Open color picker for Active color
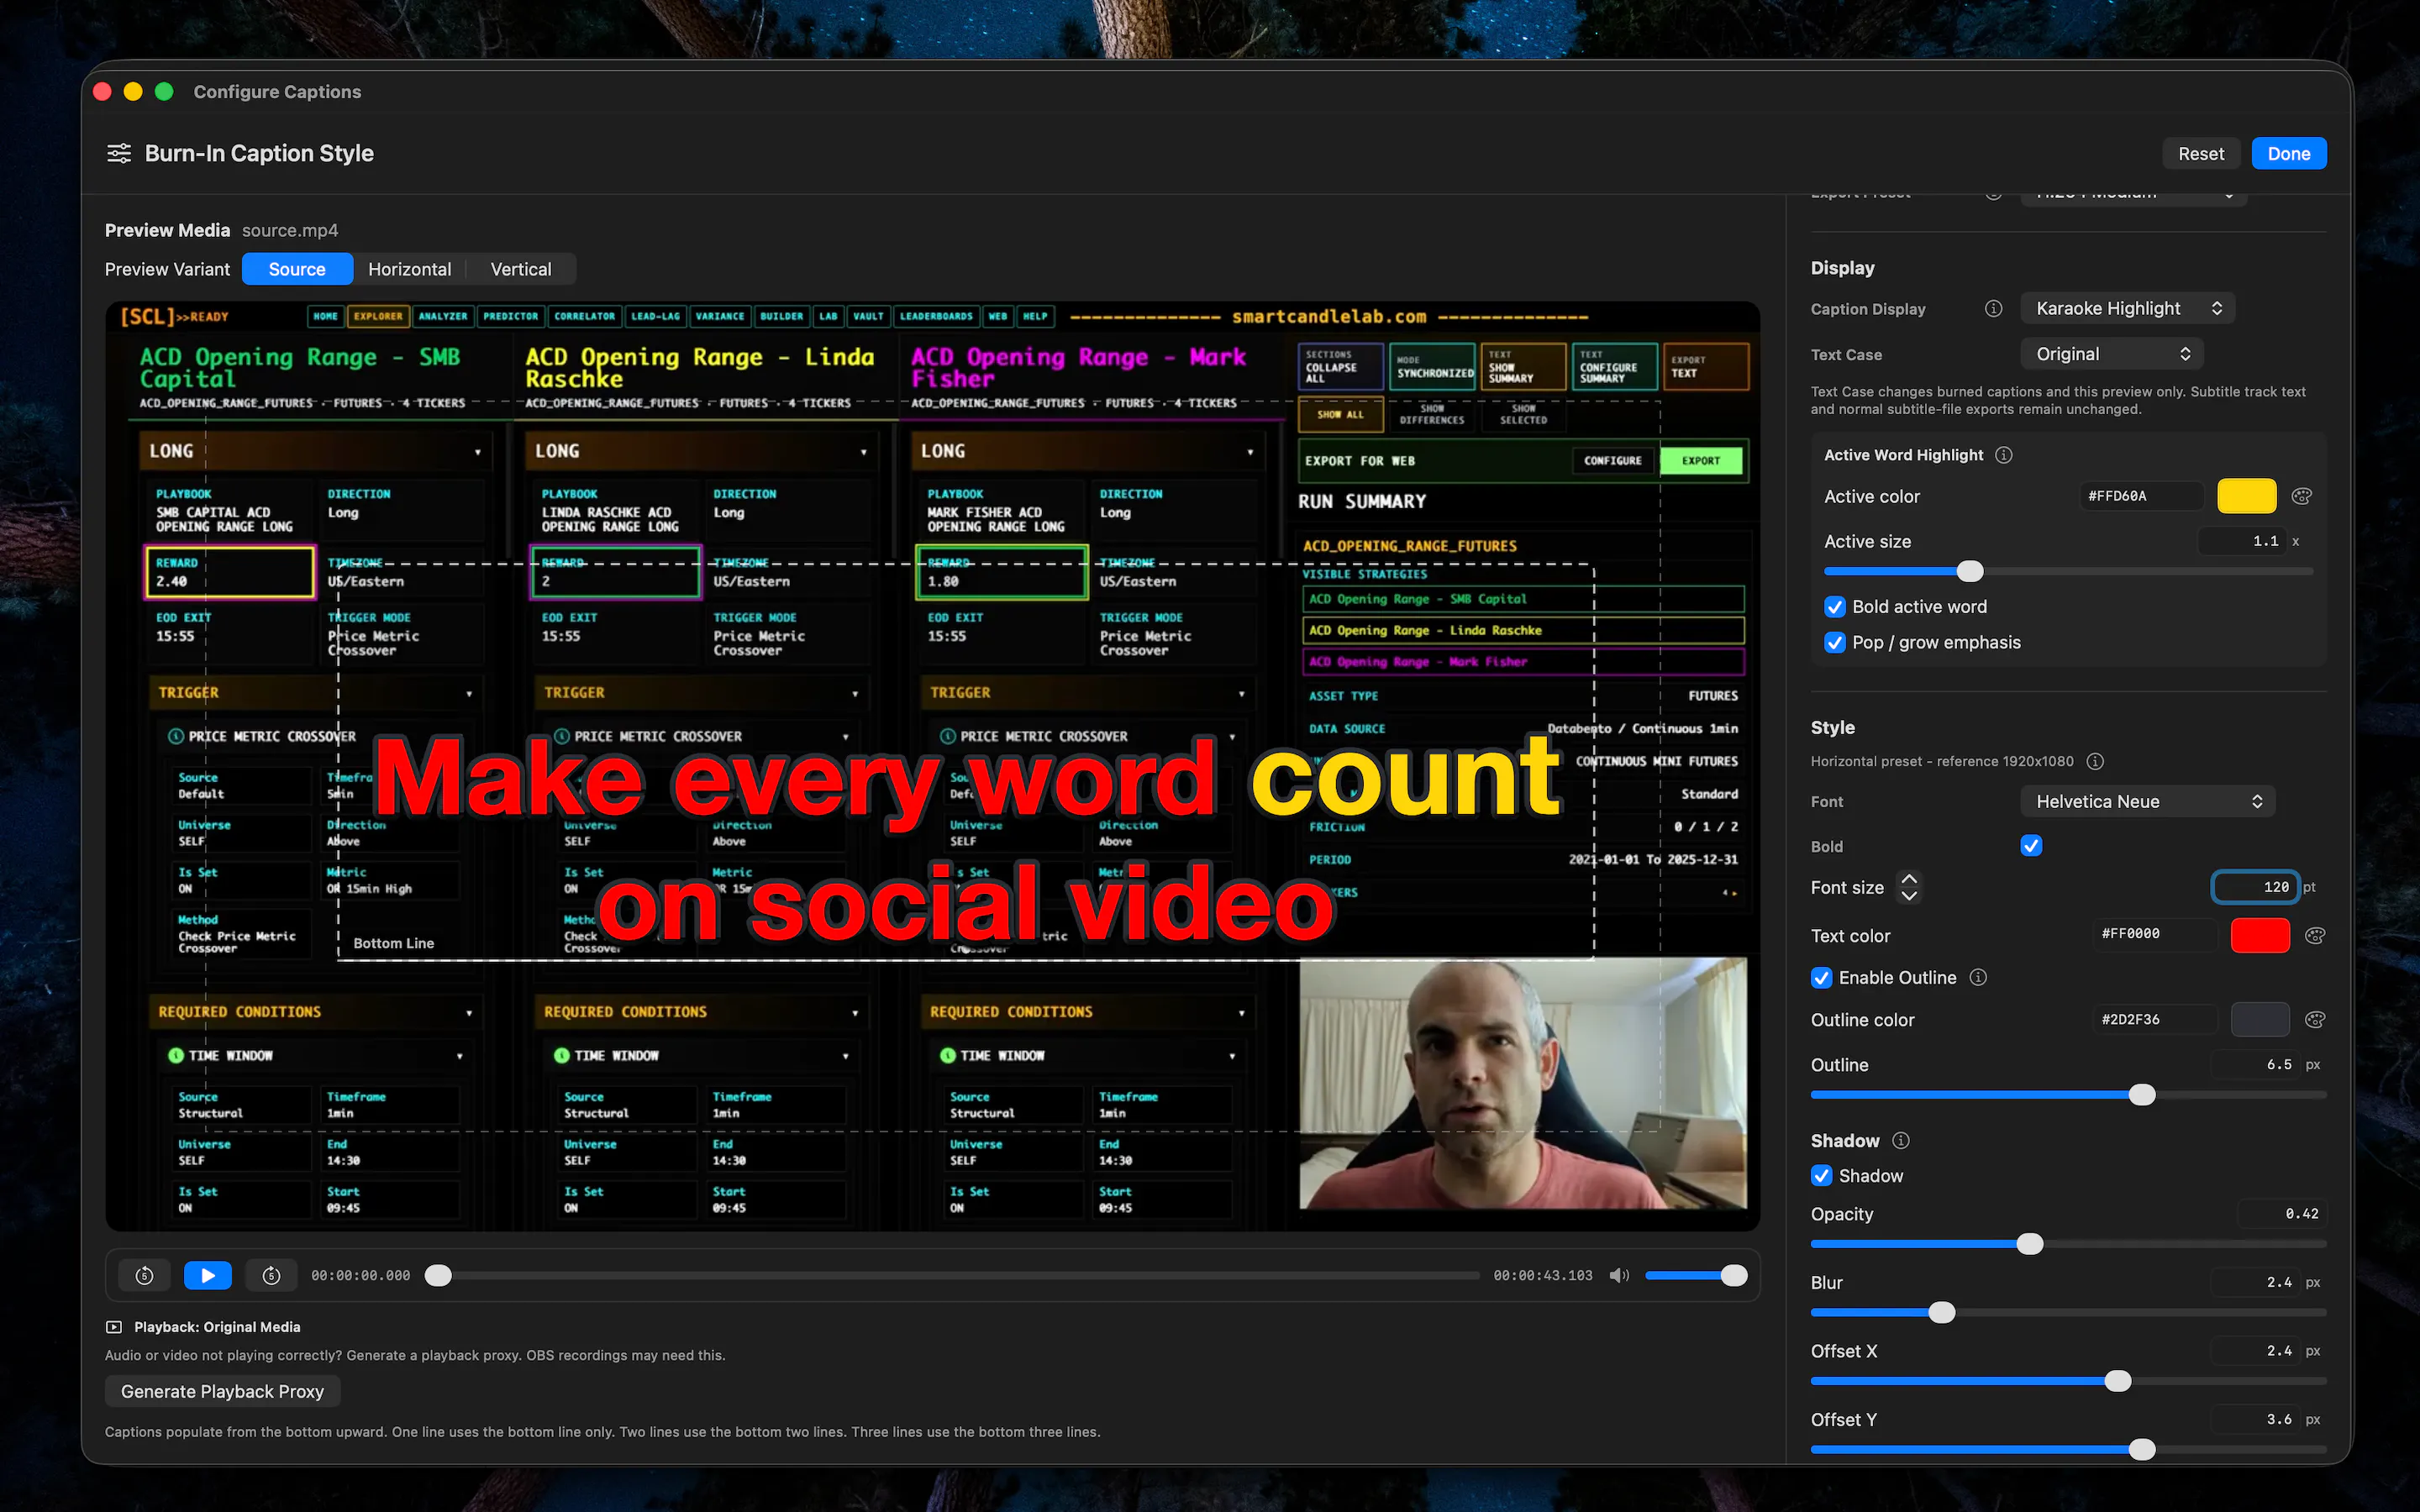 pyautogui.click(x=2302, y=496)
